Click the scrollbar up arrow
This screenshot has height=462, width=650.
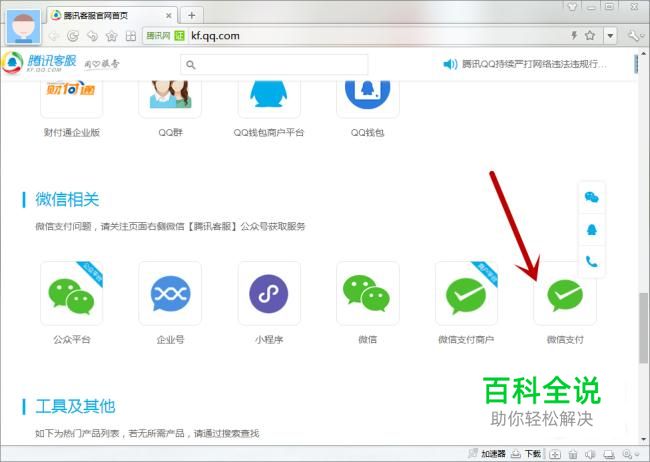(643, 54)
